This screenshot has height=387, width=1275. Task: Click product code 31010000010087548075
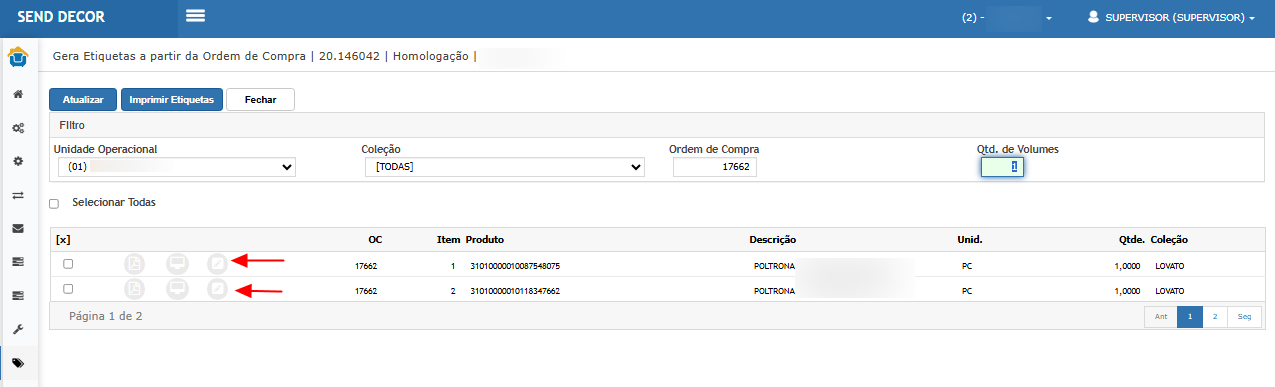[x=514, y=266]
